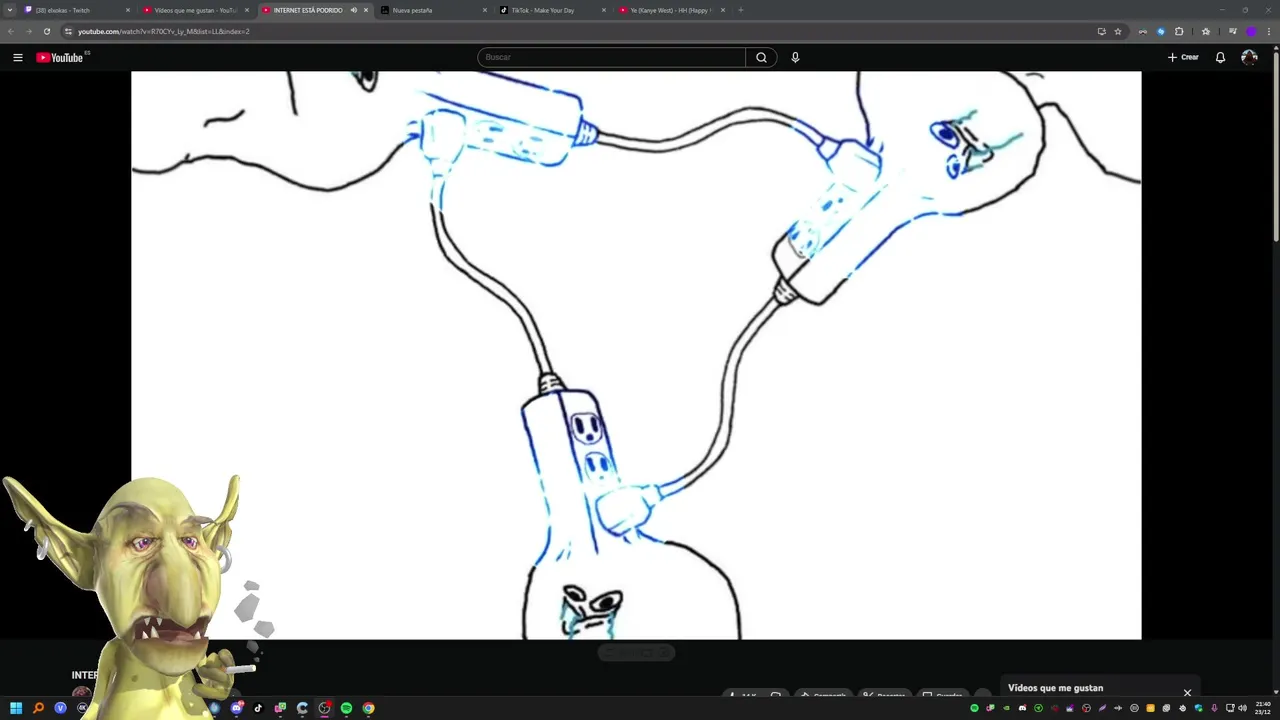This screenshot has width=1280, height=720.
Task: Click the Videos que me gustan playlist title
Action: click(1055, 688)
